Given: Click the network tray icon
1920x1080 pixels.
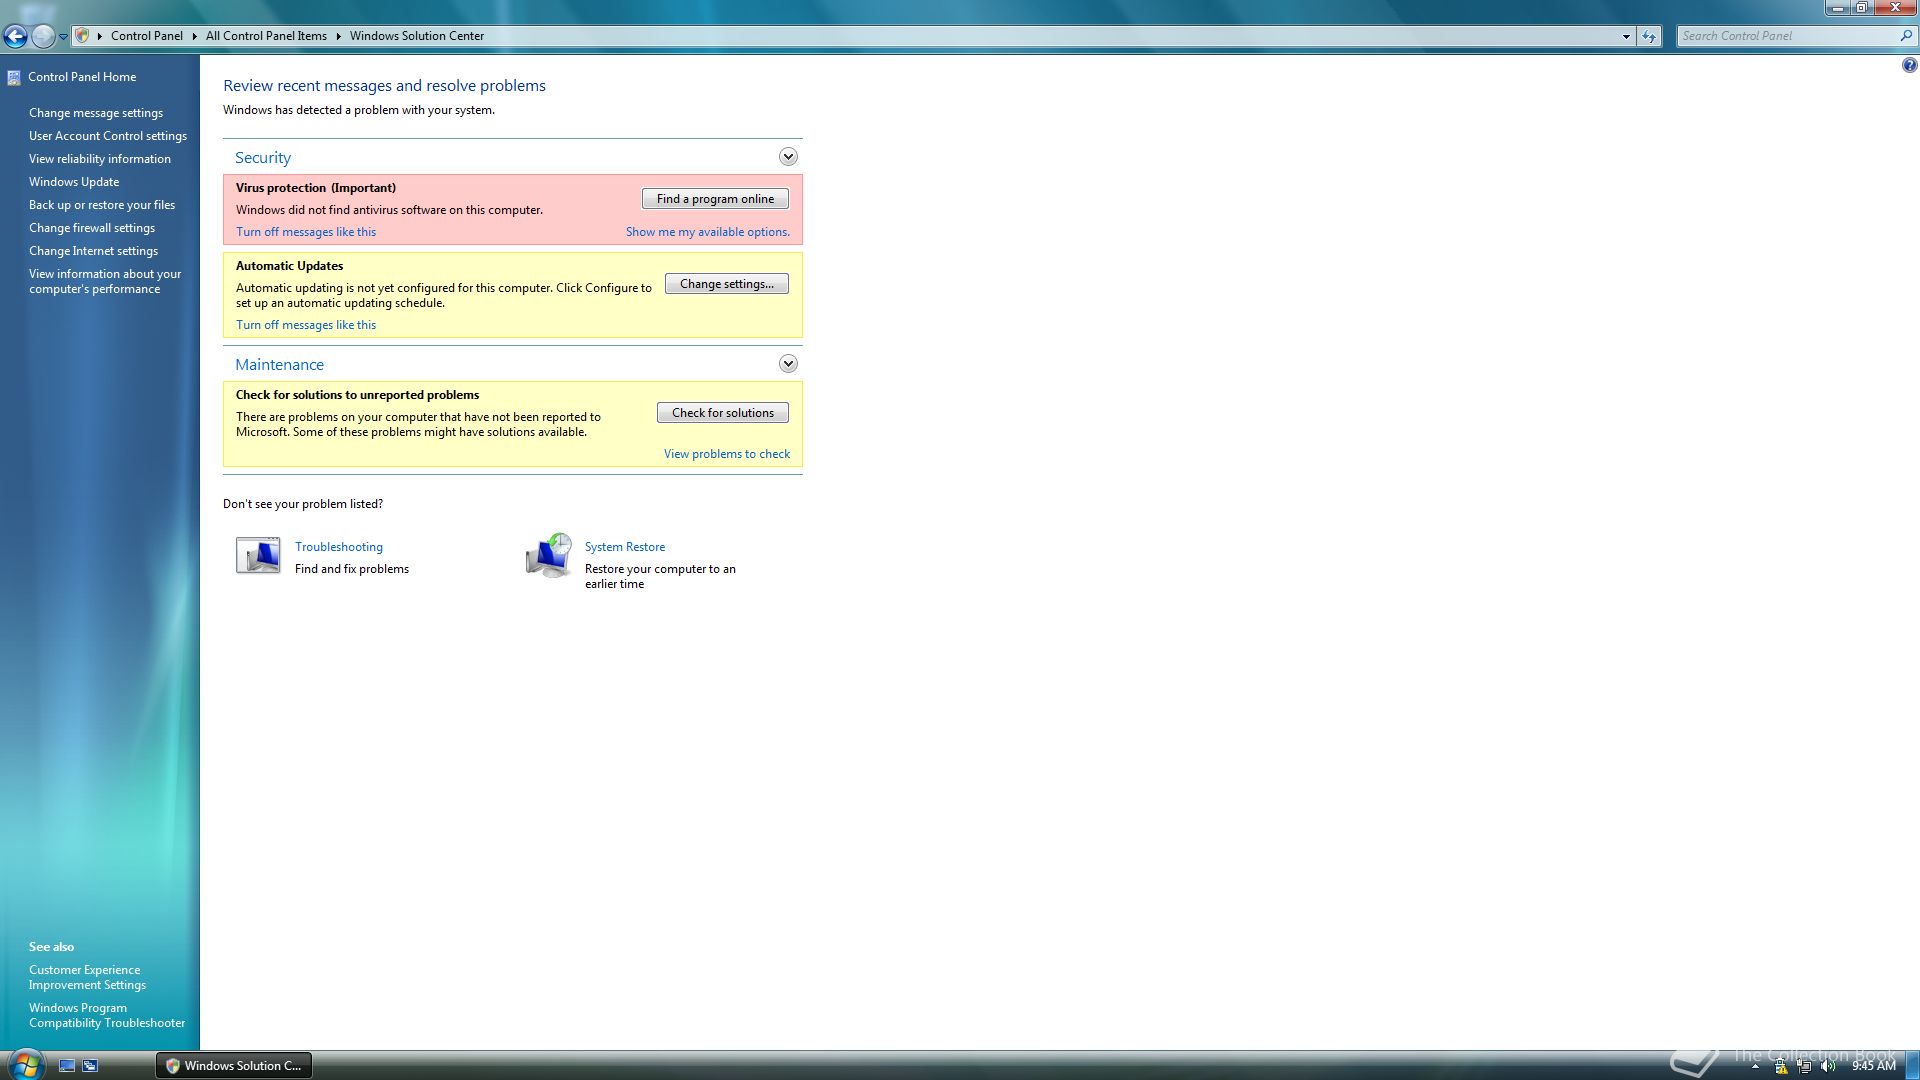Looking at the screenshot, I should point(1804,1066).
